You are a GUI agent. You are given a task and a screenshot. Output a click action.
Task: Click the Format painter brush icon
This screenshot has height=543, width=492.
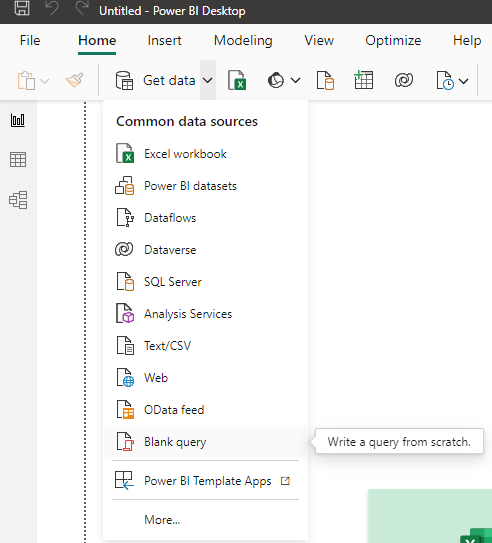point(74,80)
